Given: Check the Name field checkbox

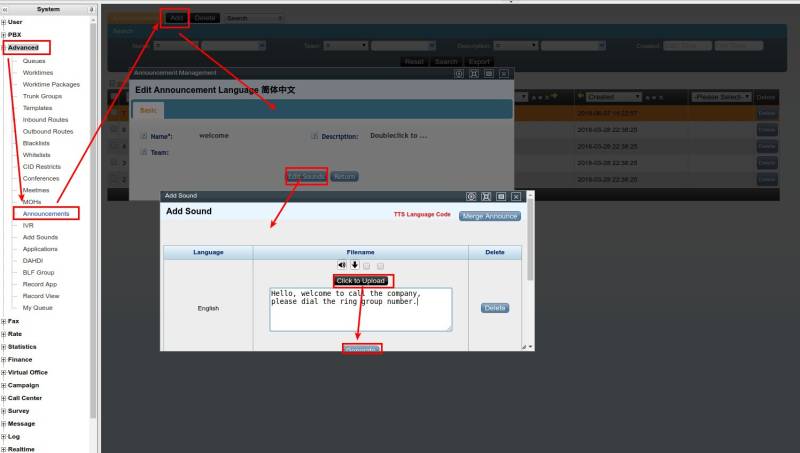Looking at the screenshot, I should [144, 136].
